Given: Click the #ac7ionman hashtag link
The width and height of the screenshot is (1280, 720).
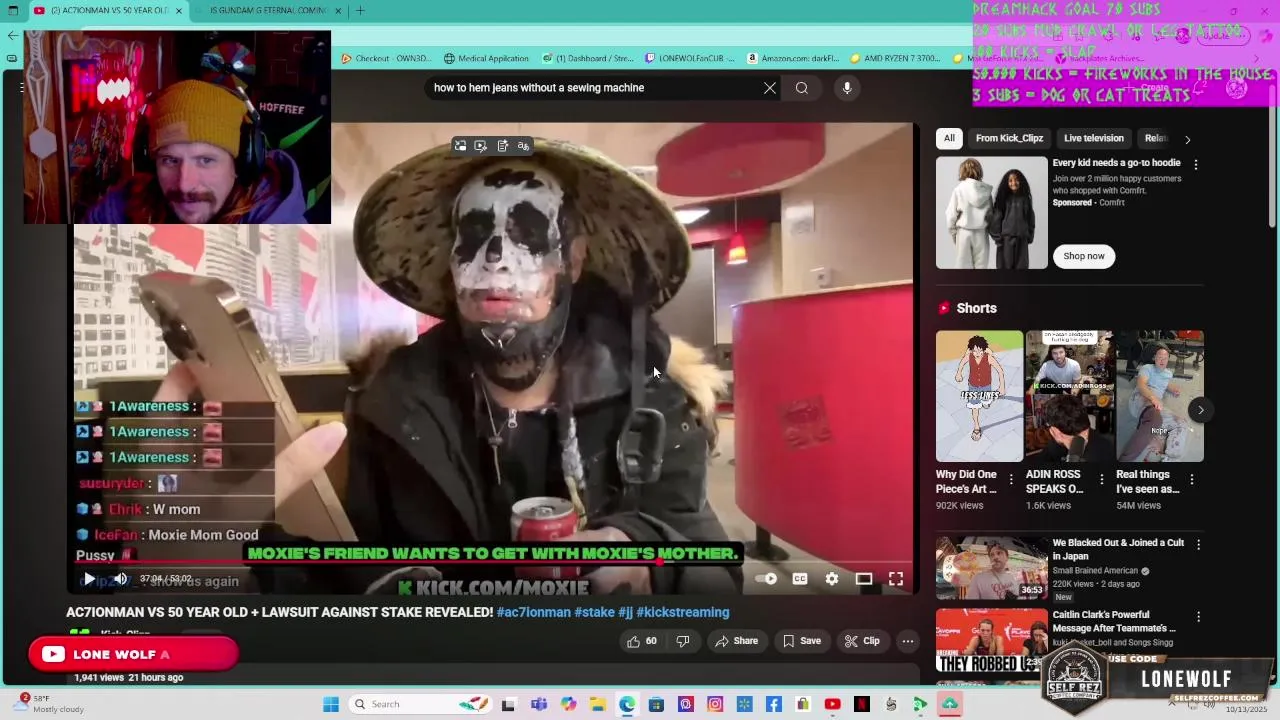Looking at the screenshot, I should (534, 612).
